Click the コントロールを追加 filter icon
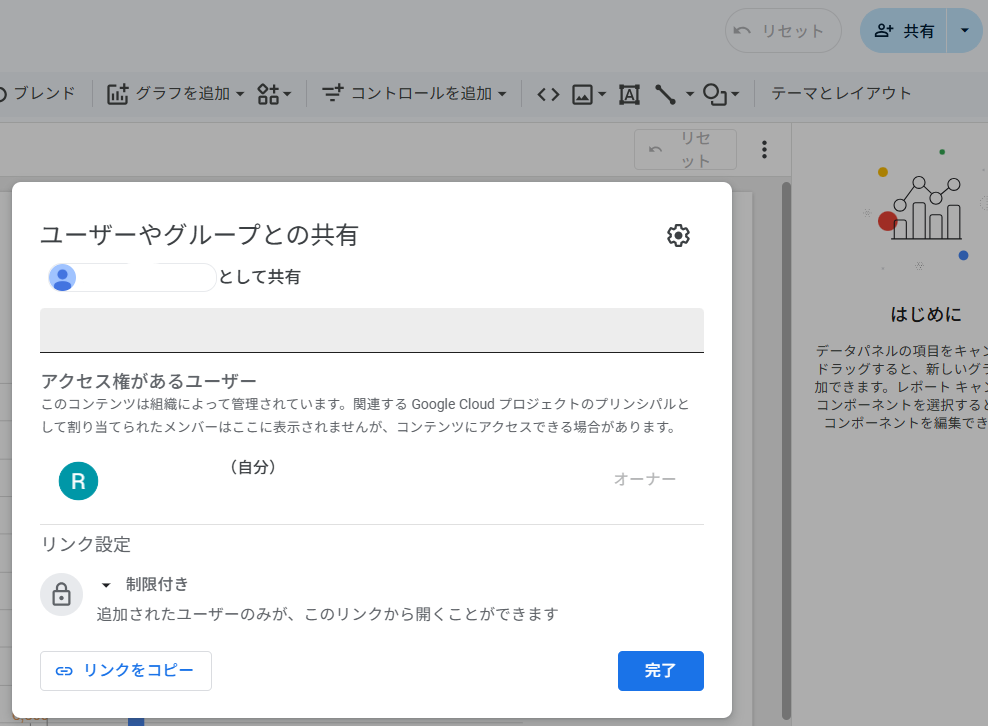 333,93
